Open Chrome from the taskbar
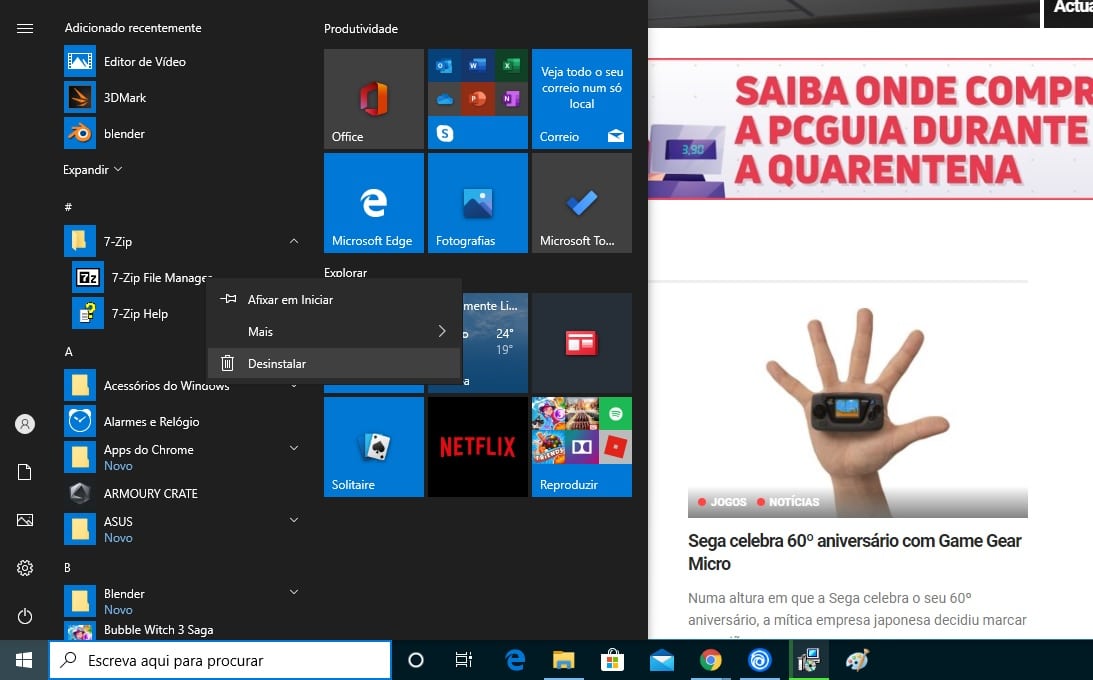 (x=710, y=660)
